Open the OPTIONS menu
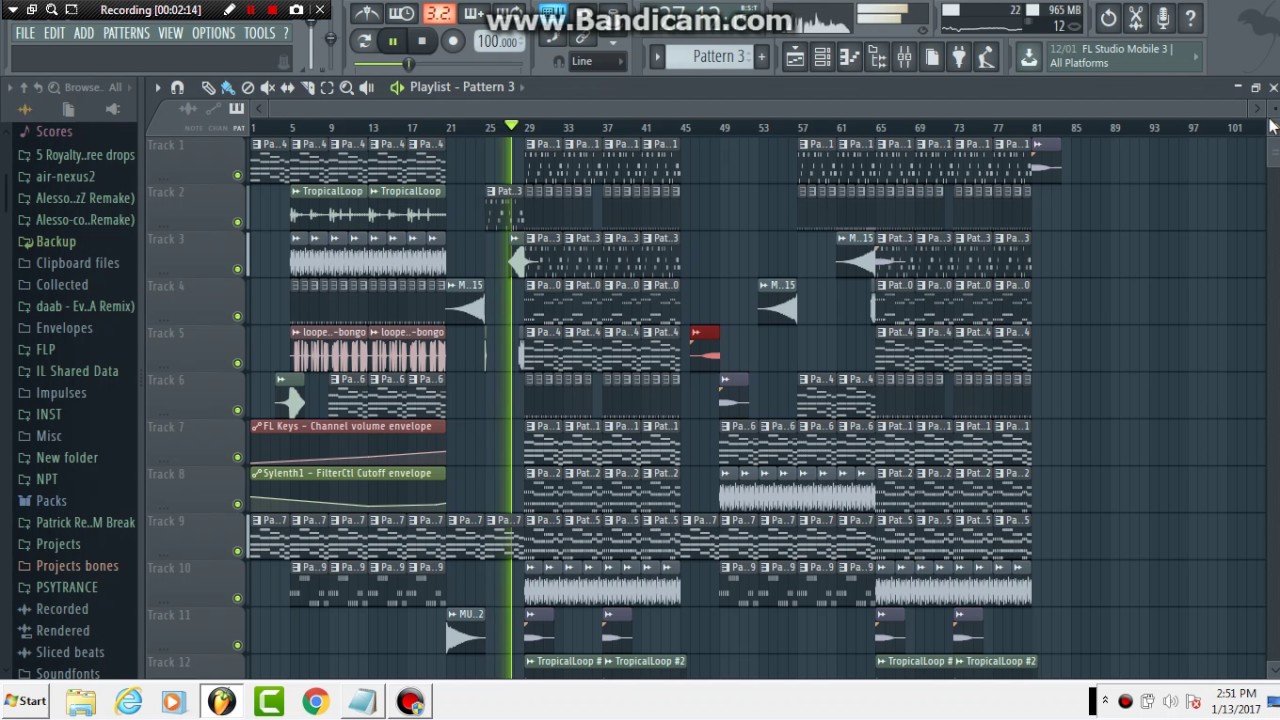The width and height of the screenshot is (1280, 720). [x=213, y=33]
